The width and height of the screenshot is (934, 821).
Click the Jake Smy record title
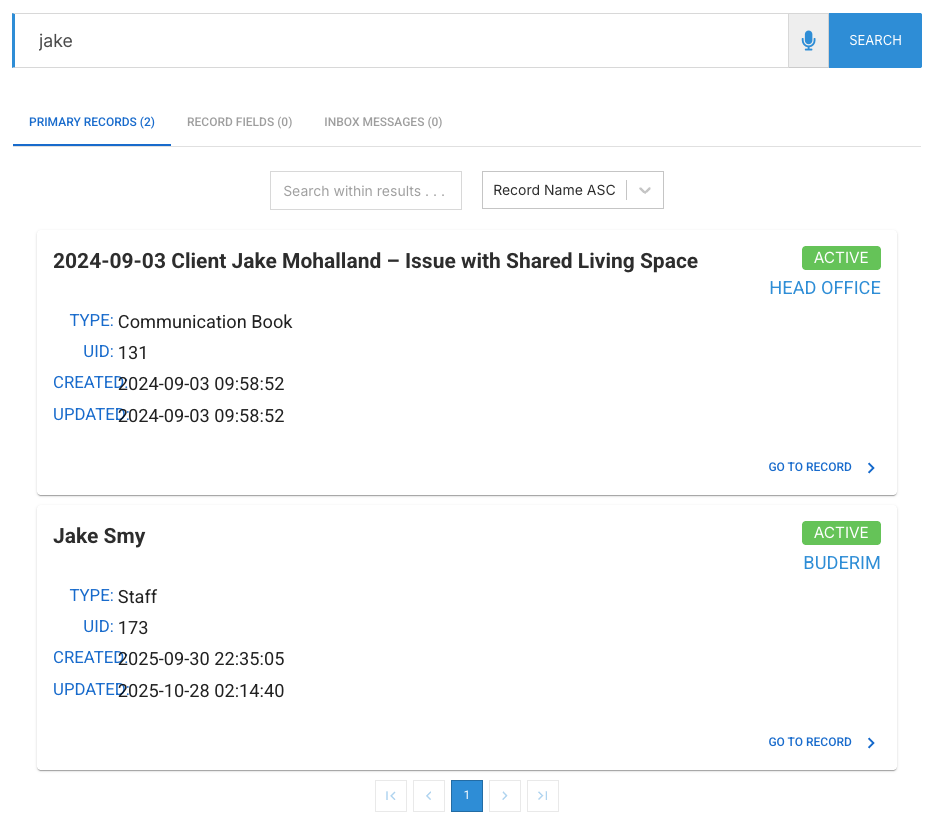click(x=99, y=536)
